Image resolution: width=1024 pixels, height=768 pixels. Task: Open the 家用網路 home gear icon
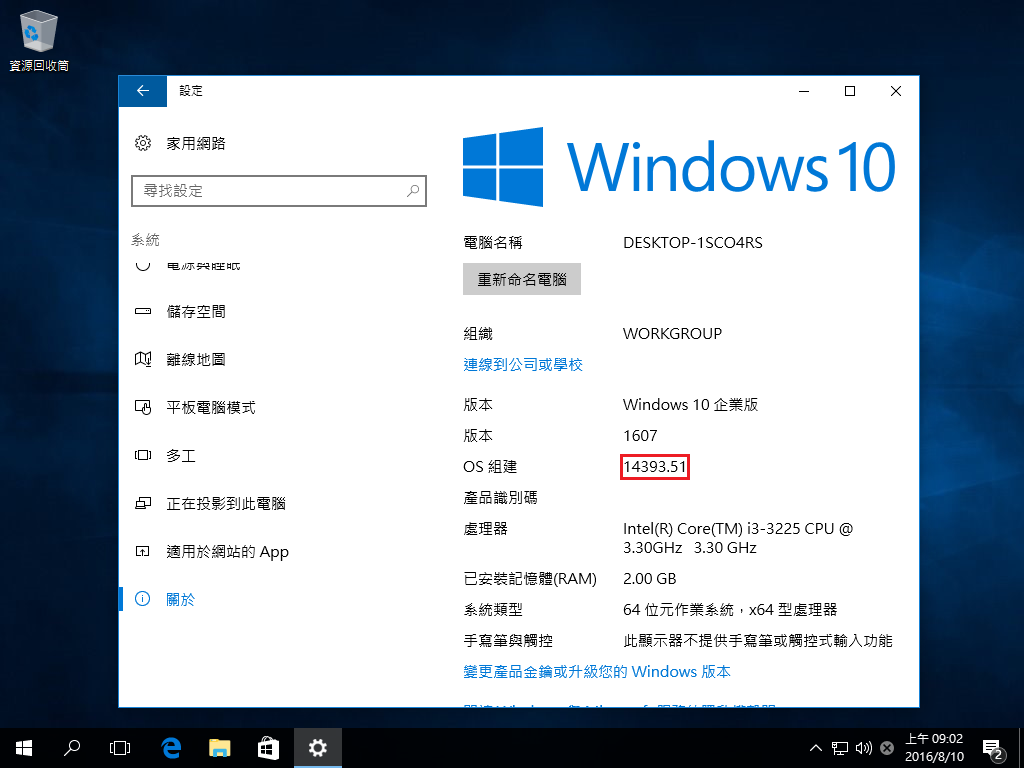pyautogui.click(x=142, y=143)
